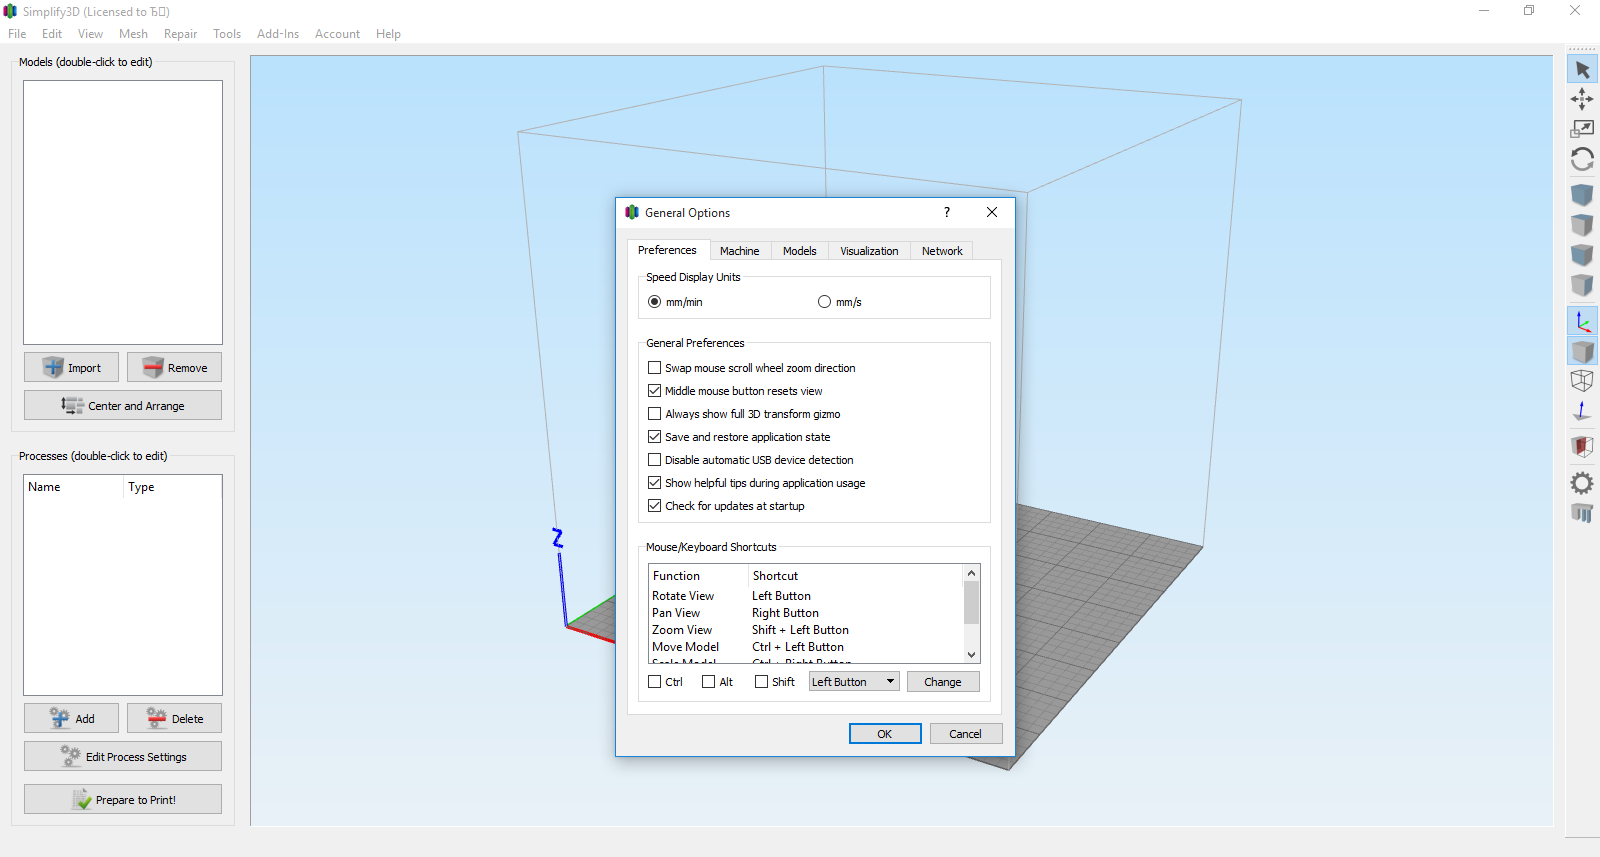Click the Remove model button
The width and height of the screenshot is (1600, 857).
(174, 367)
